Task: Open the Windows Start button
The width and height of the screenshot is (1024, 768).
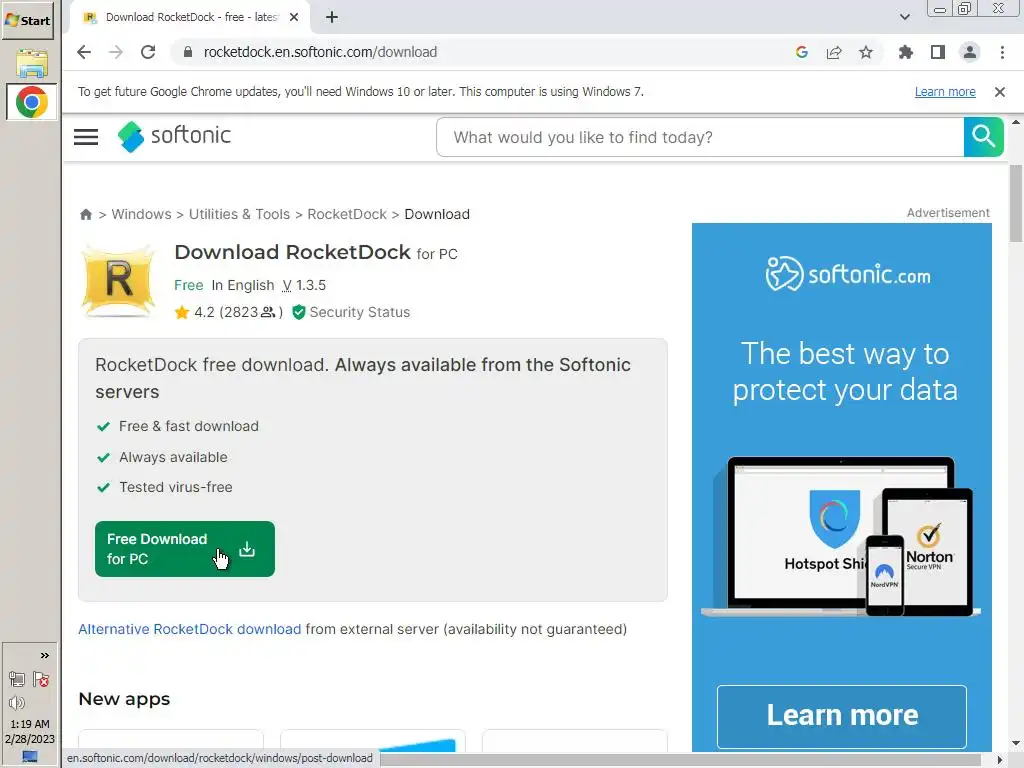Action: (27, 20)
